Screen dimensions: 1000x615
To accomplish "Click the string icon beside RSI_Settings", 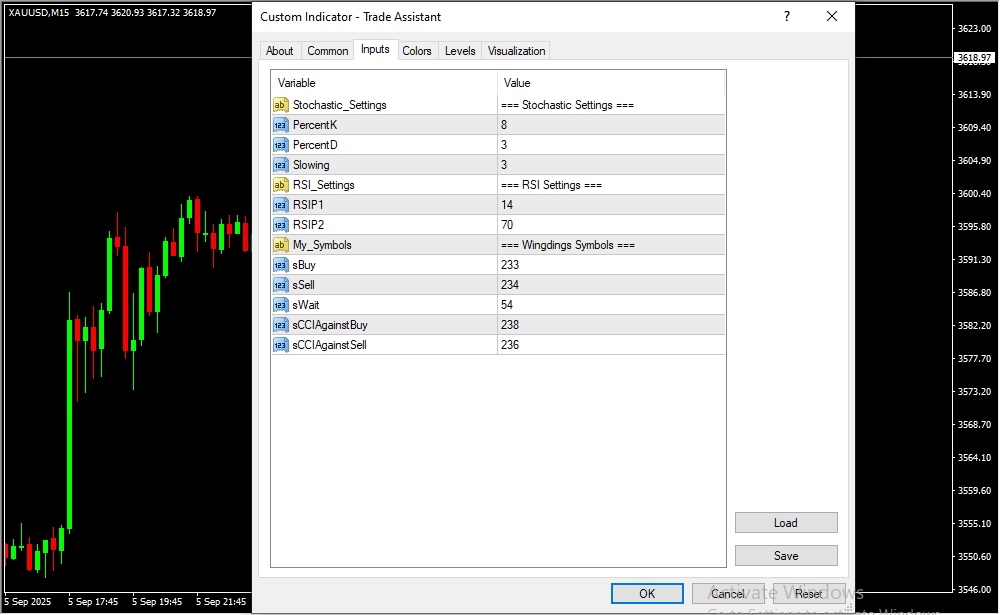I will point(280,185).
